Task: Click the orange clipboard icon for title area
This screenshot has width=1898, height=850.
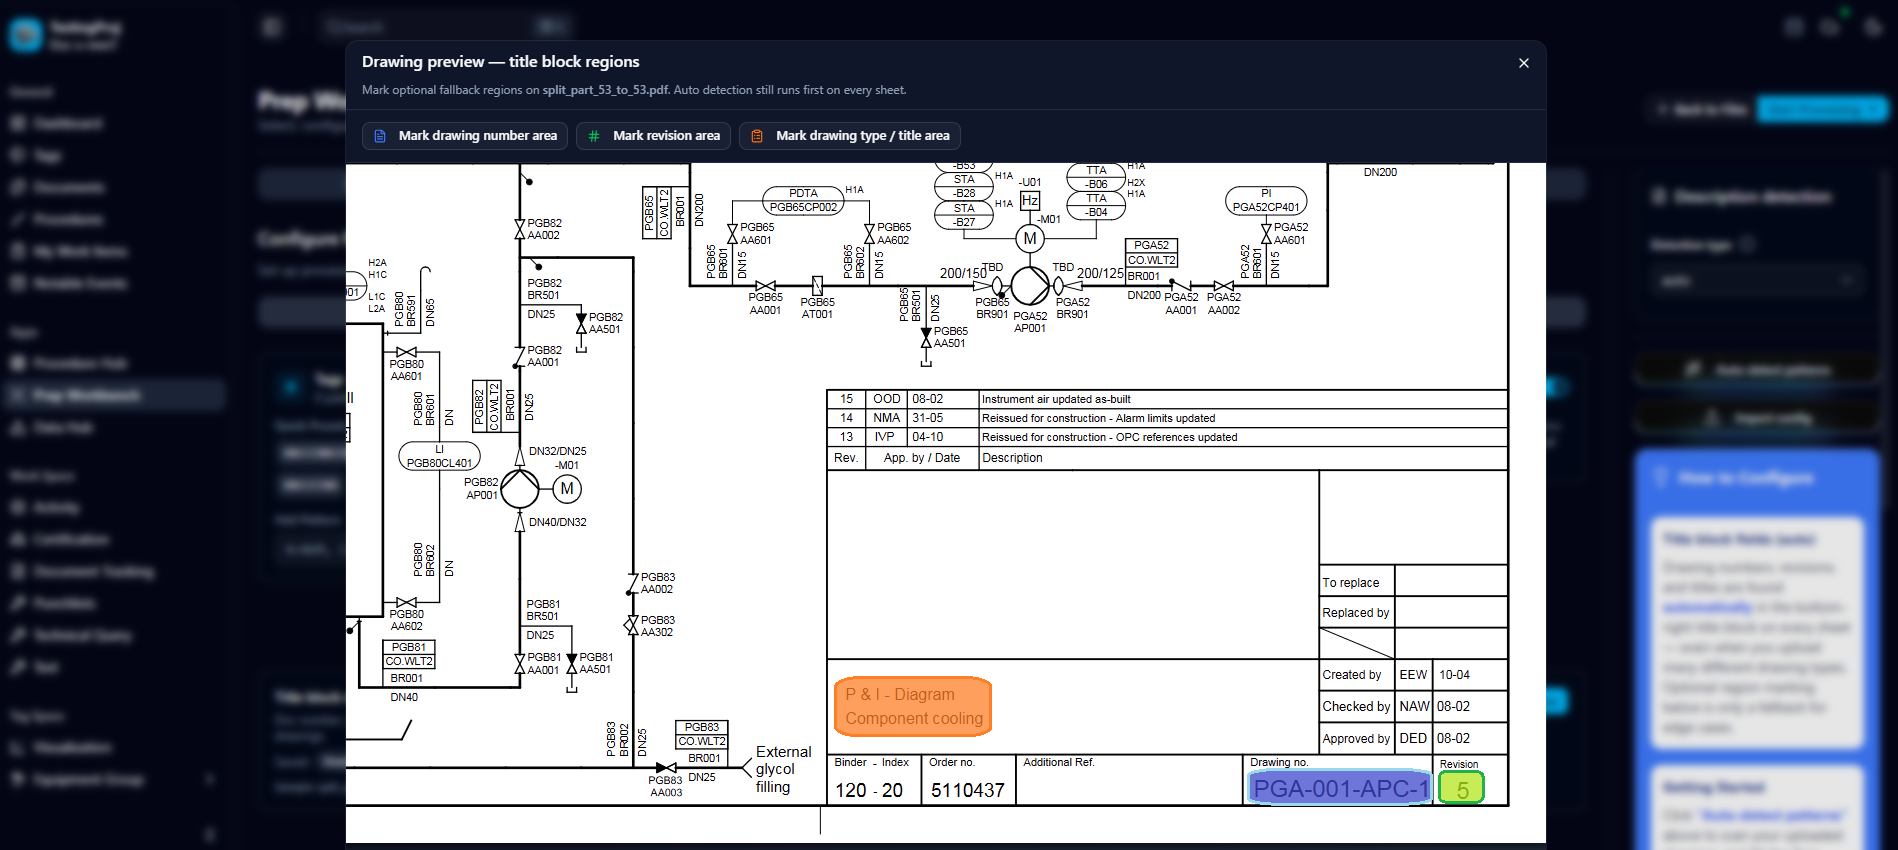Action: [757, 136]
